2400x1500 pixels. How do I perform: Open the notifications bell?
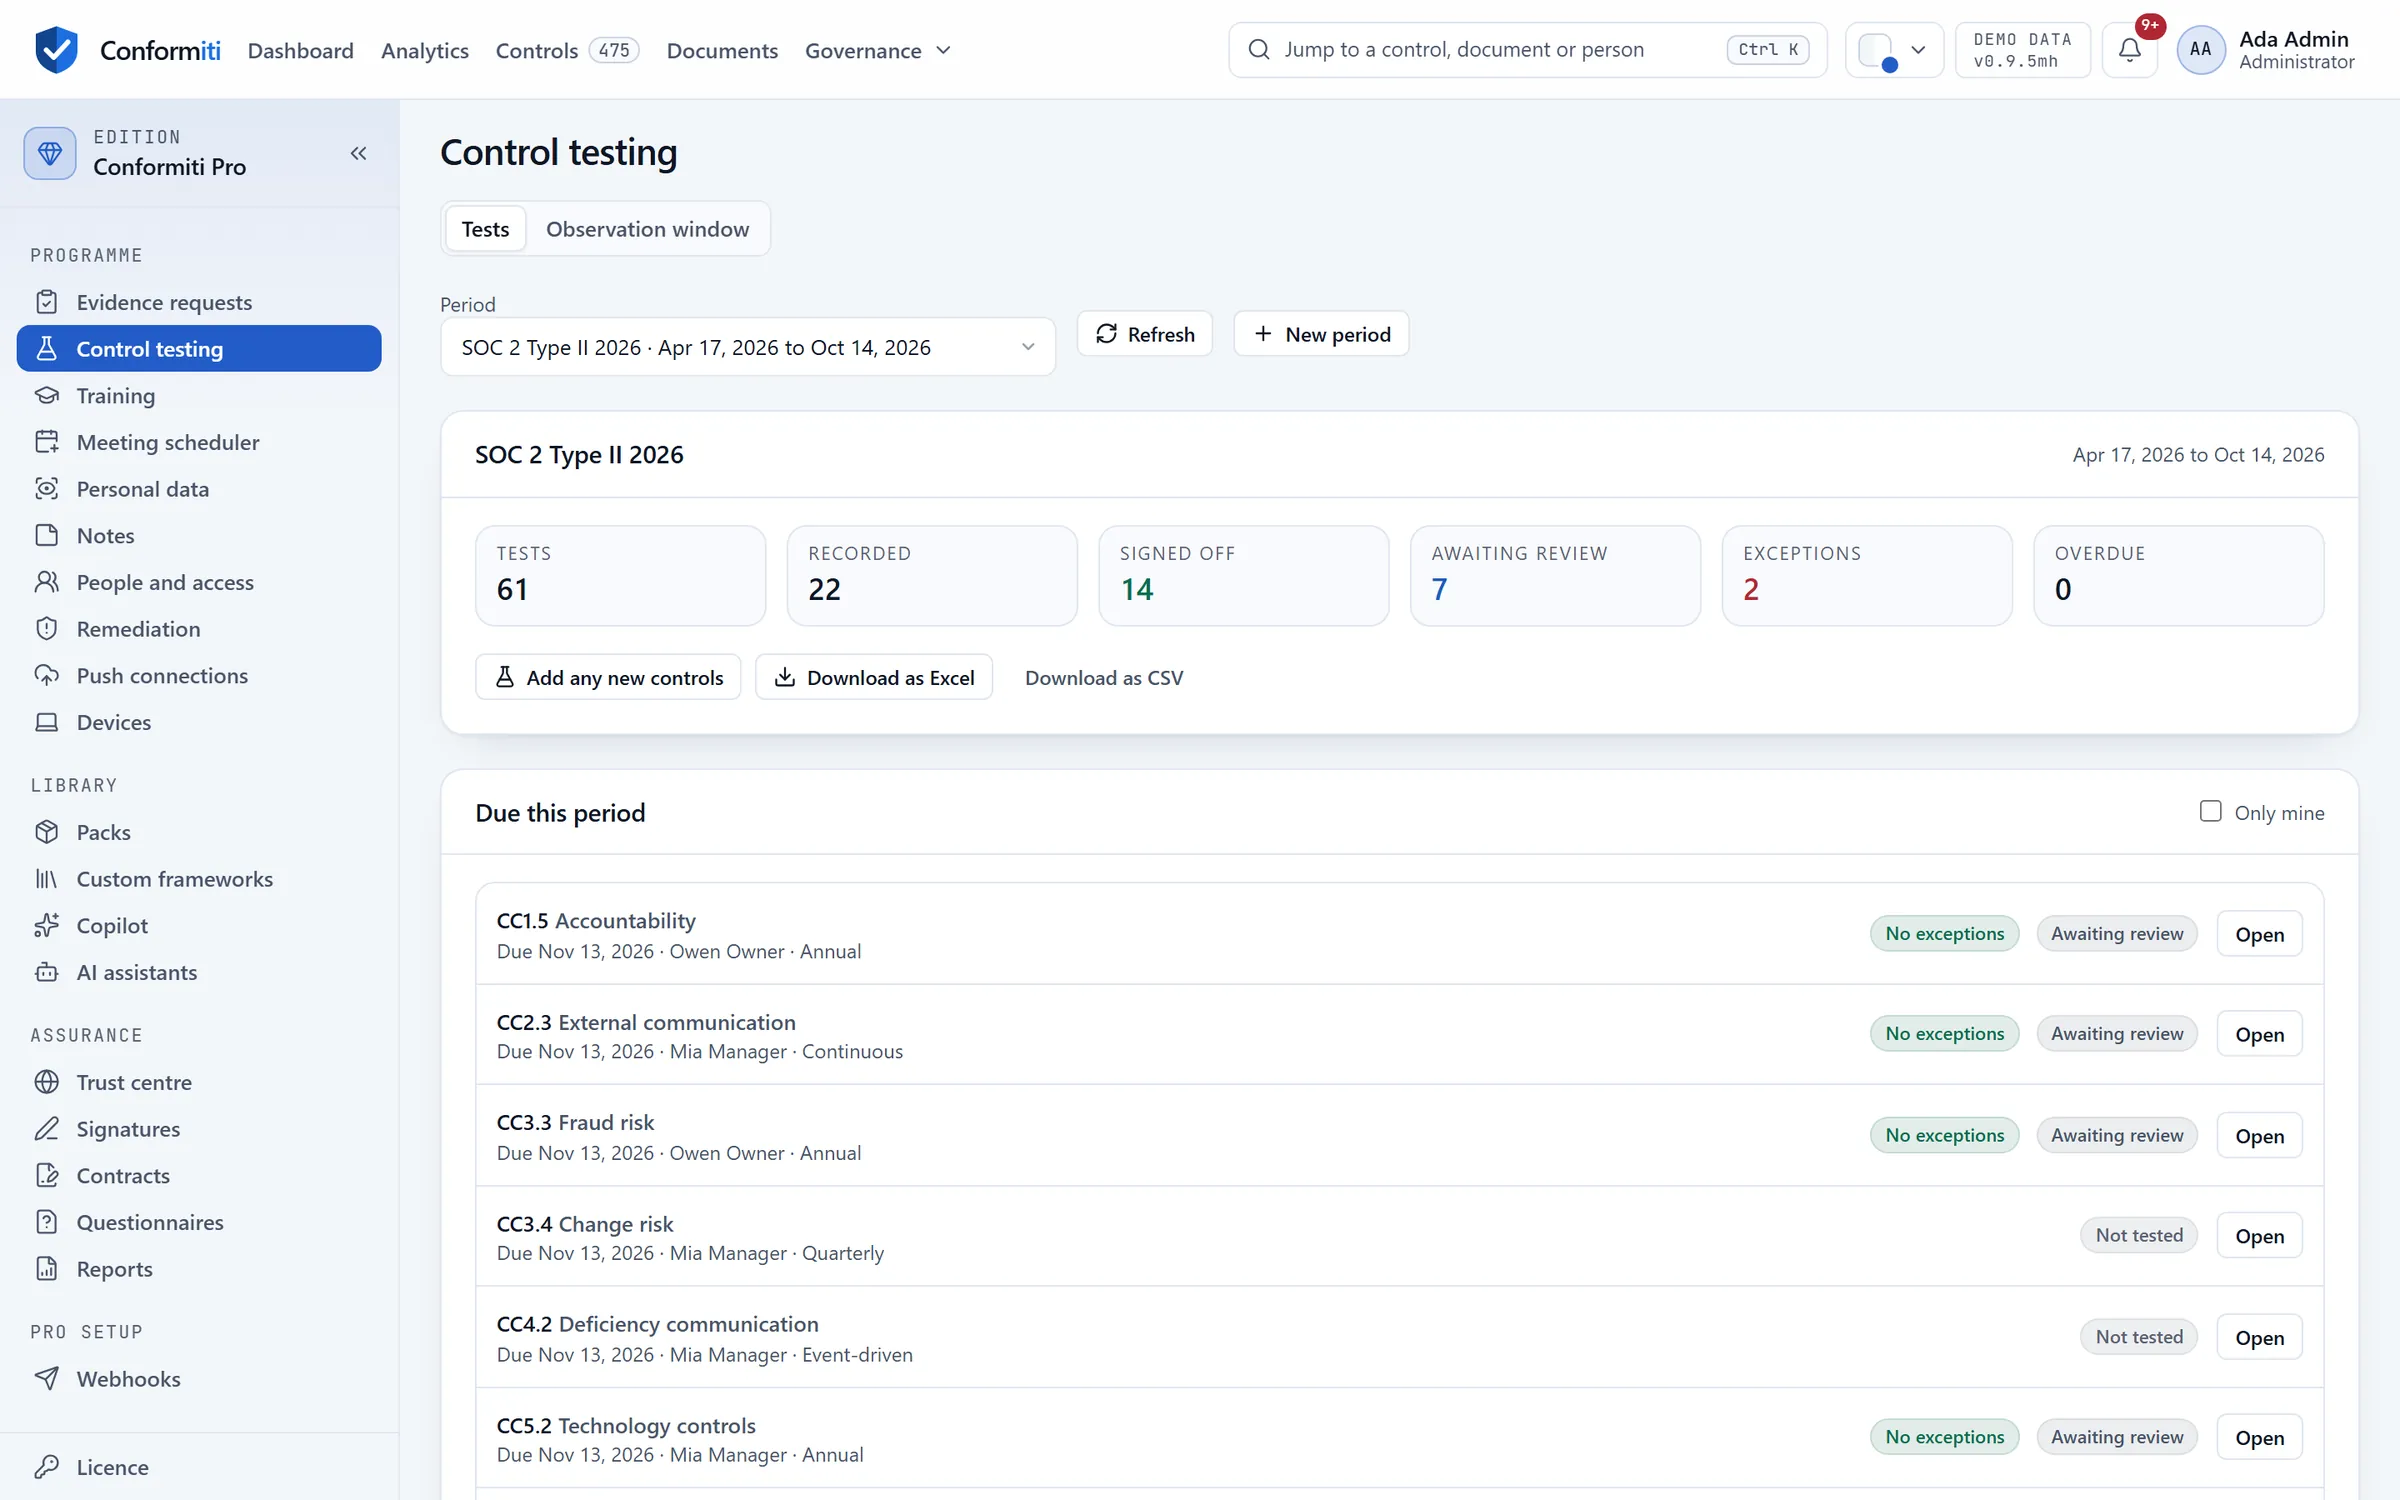coord(2130,50)
